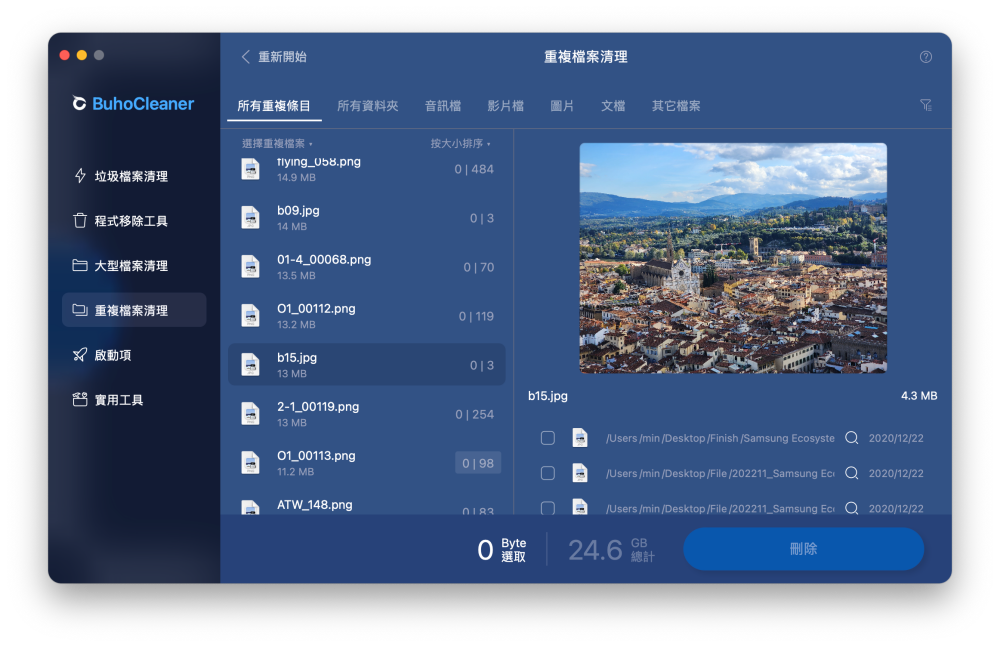Viewport: 1000px width, 647px height.
Task: Switch to the 所有重複條目 tab
Action: tap(274, 106)
